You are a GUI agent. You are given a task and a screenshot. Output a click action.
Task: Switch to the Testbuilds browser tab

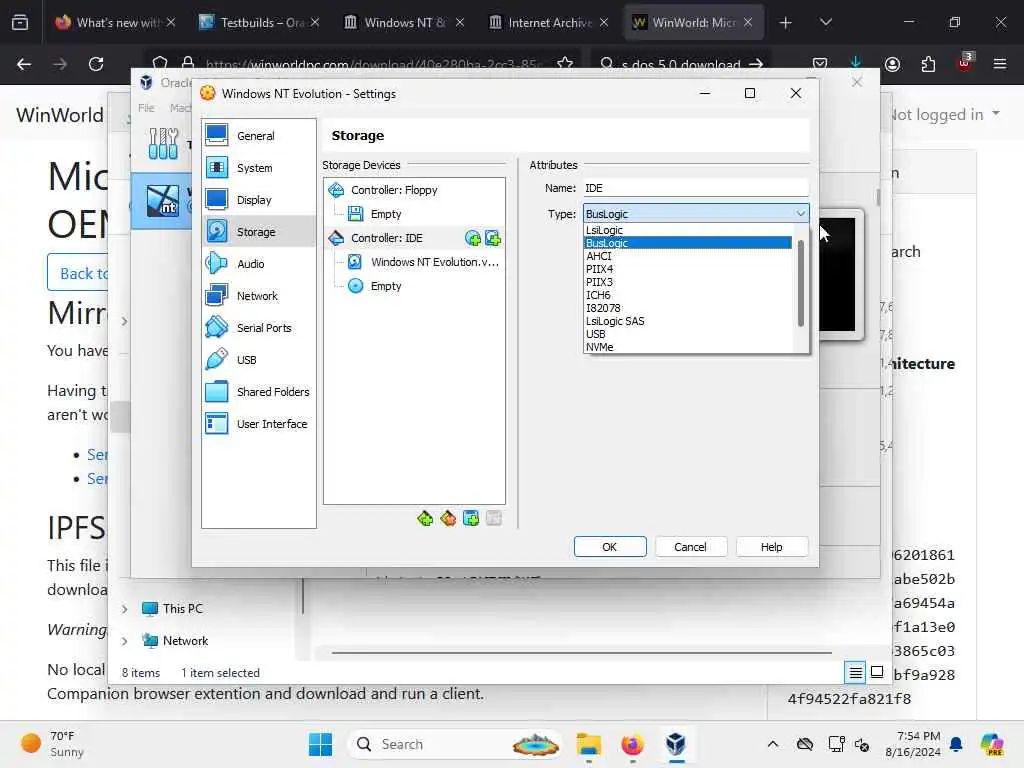coord(259,22)
